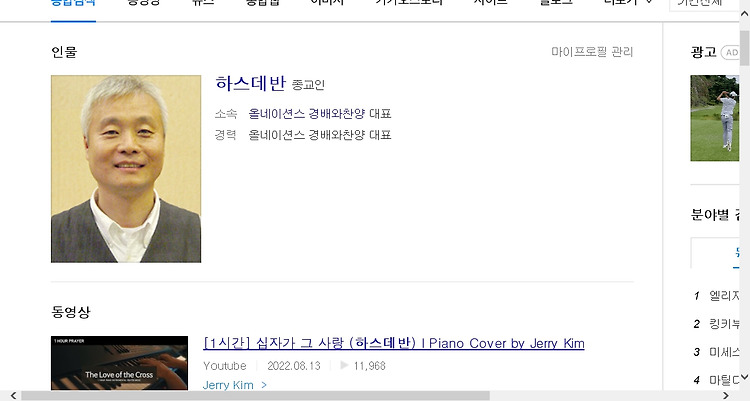Click the vertical scrollbar up arrow
The height and width of the screenshot is (401, 750).
click(744, 14)
